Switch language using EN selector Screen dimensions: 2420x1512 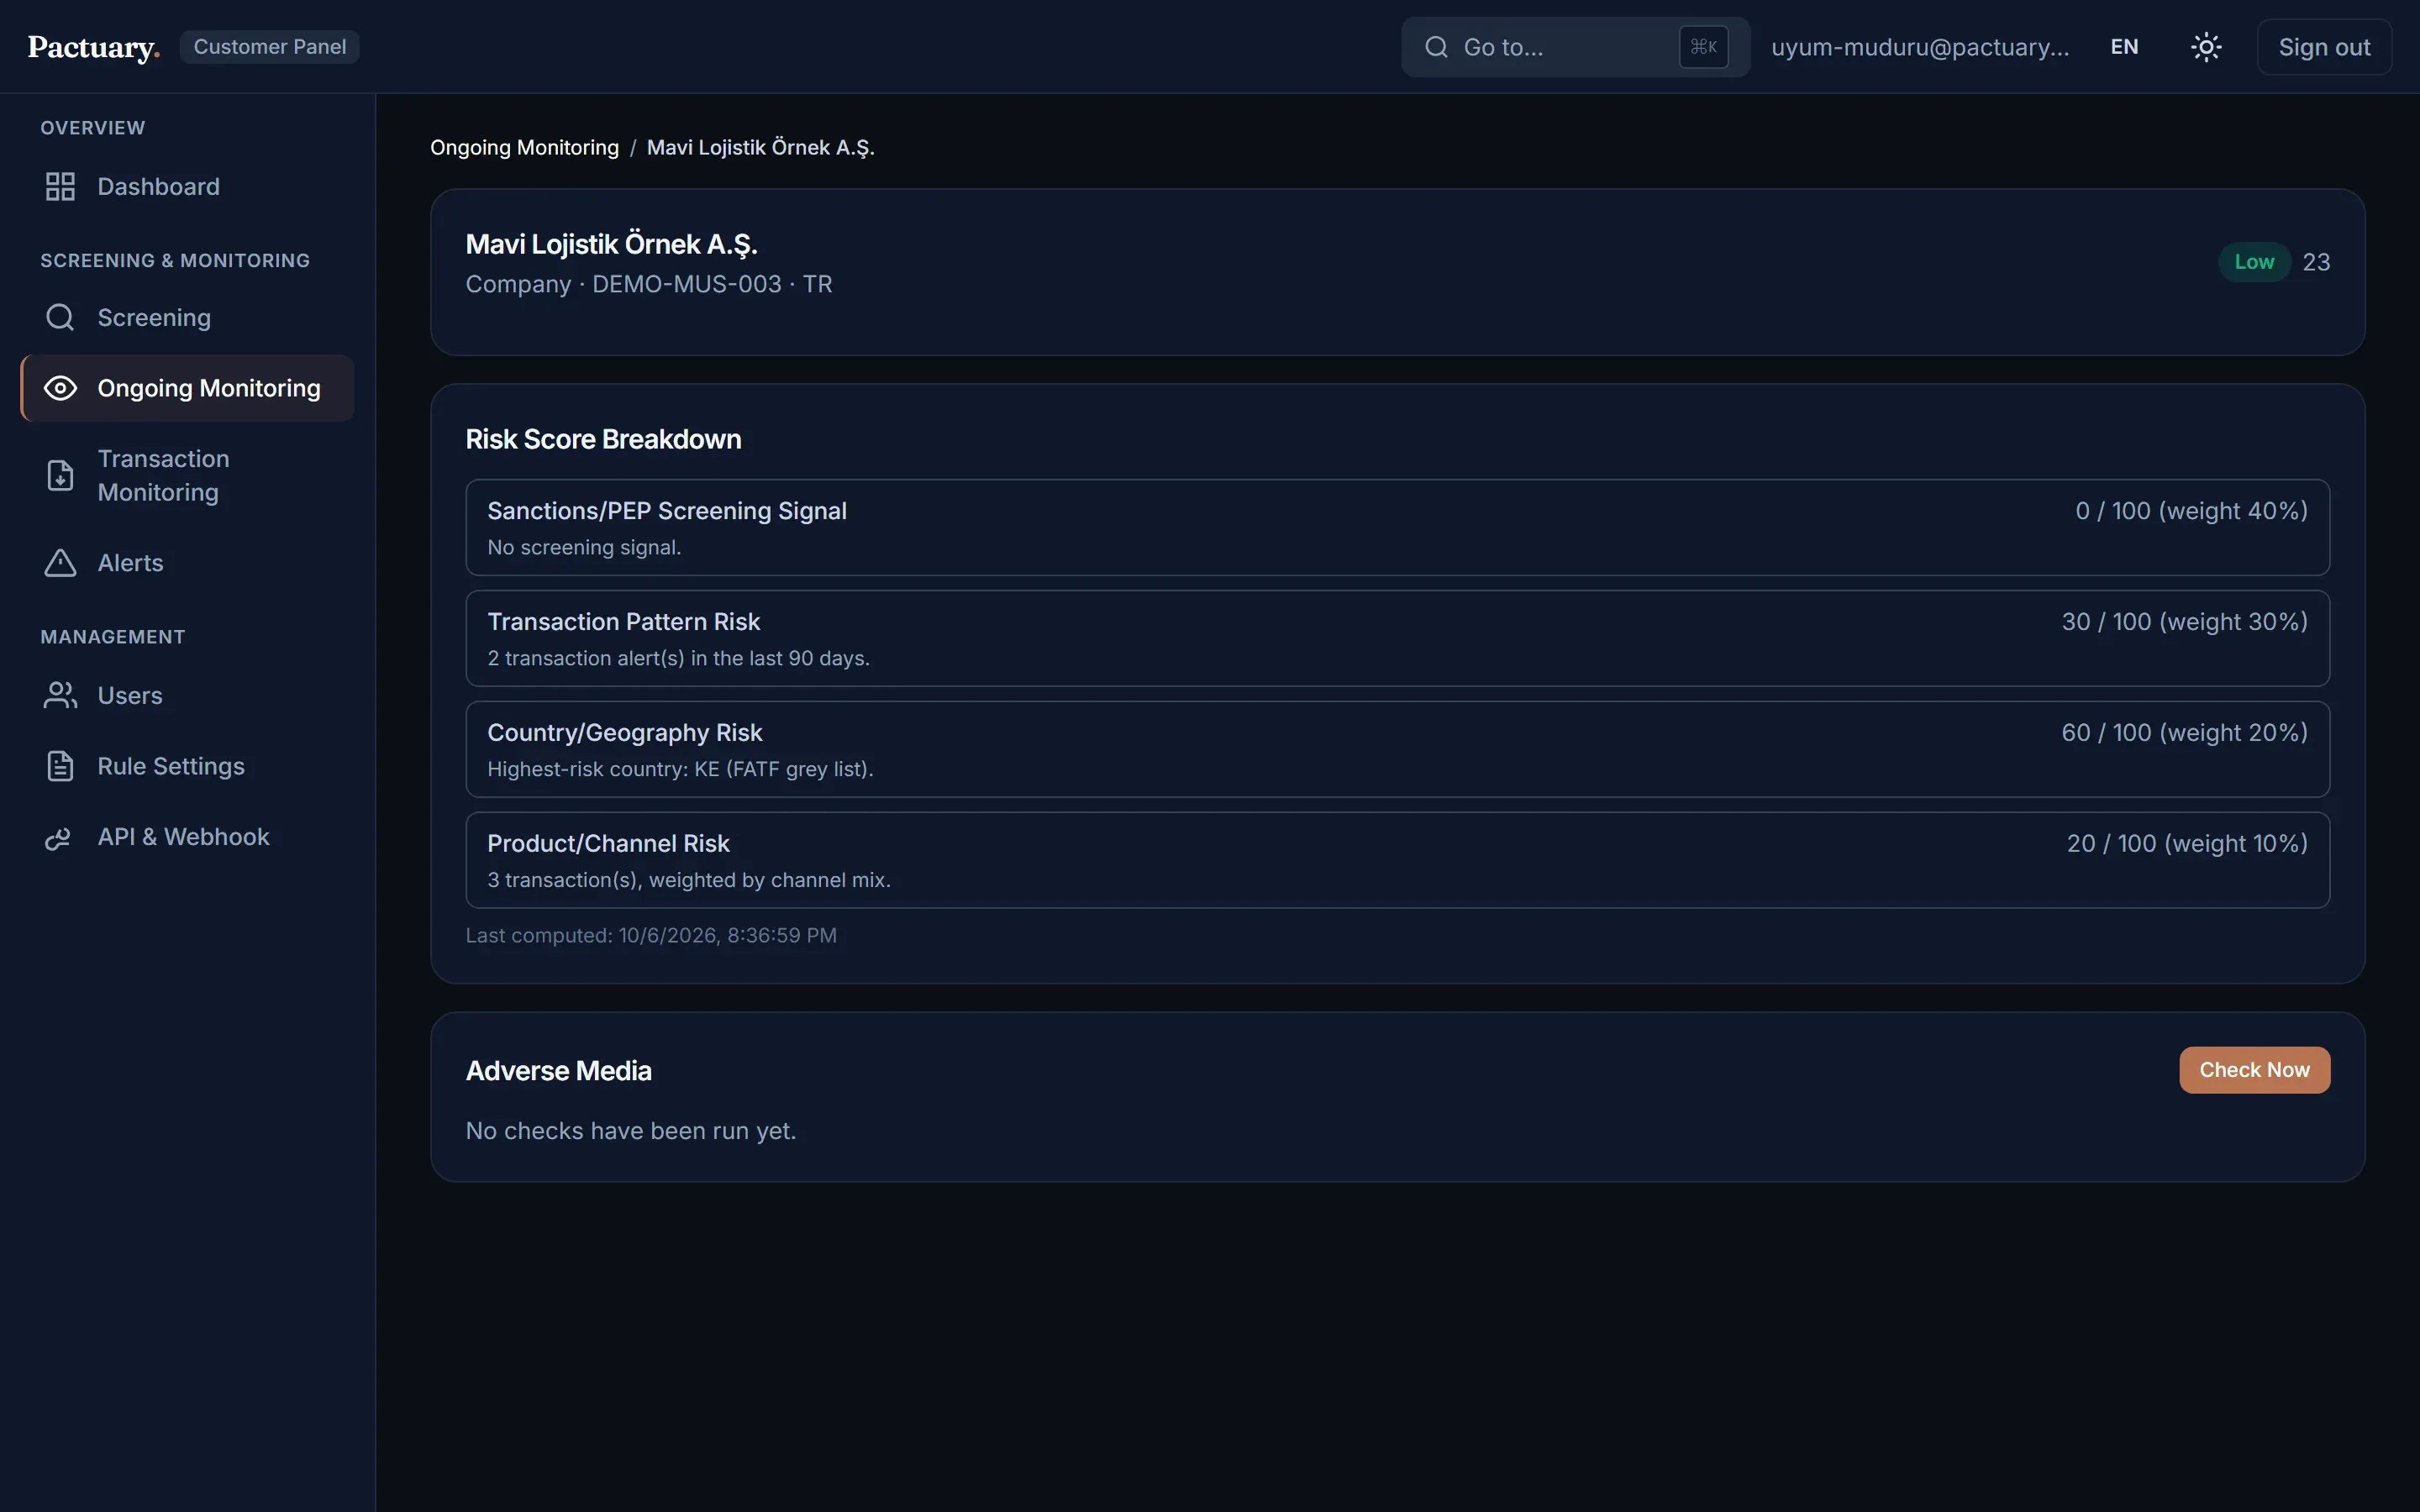click(x=2124, y=47)
